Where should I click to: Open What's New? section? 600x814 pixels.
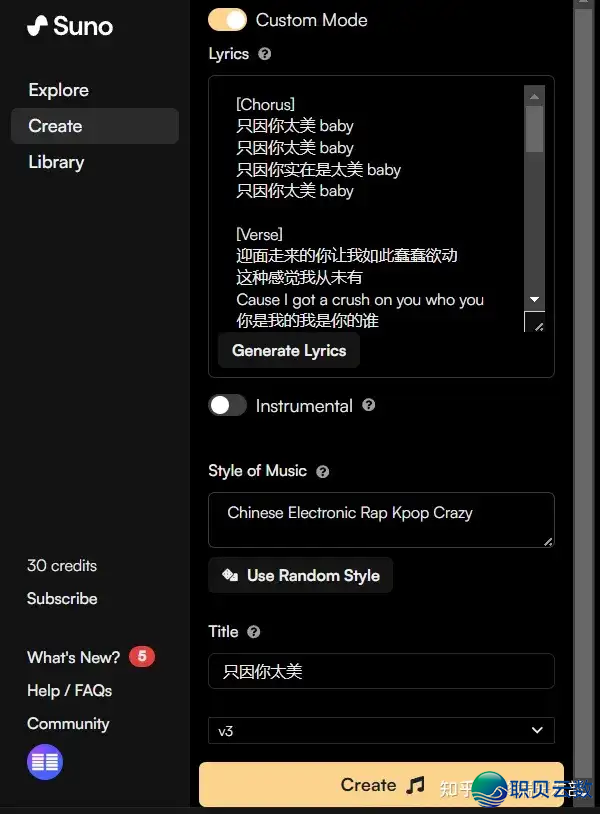click(x=74, y=657)
